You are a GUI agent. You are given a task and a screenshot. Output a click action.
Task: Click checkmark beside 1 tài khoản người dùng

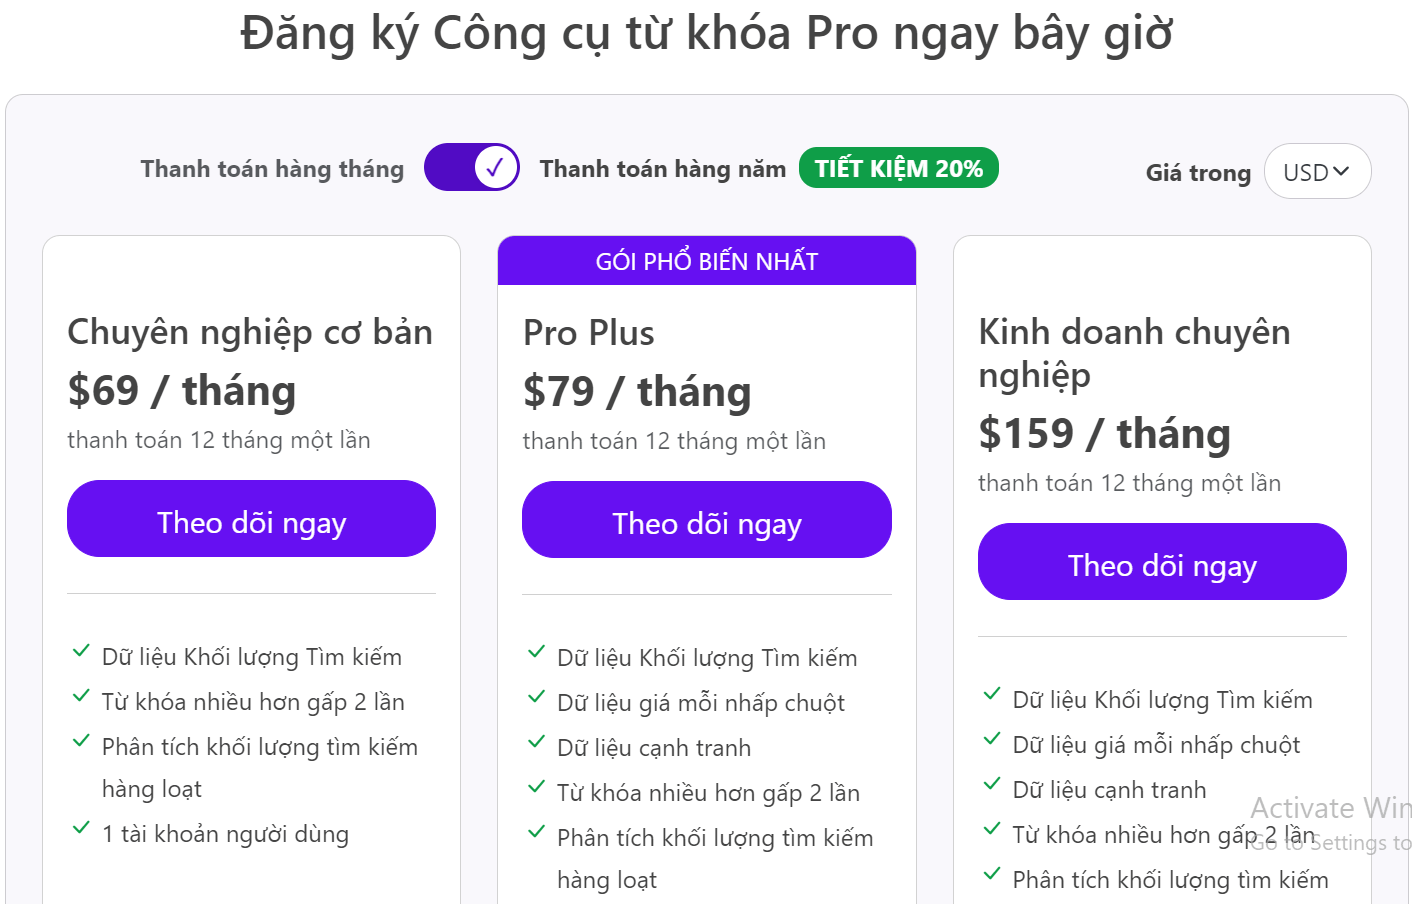point(81,828)
